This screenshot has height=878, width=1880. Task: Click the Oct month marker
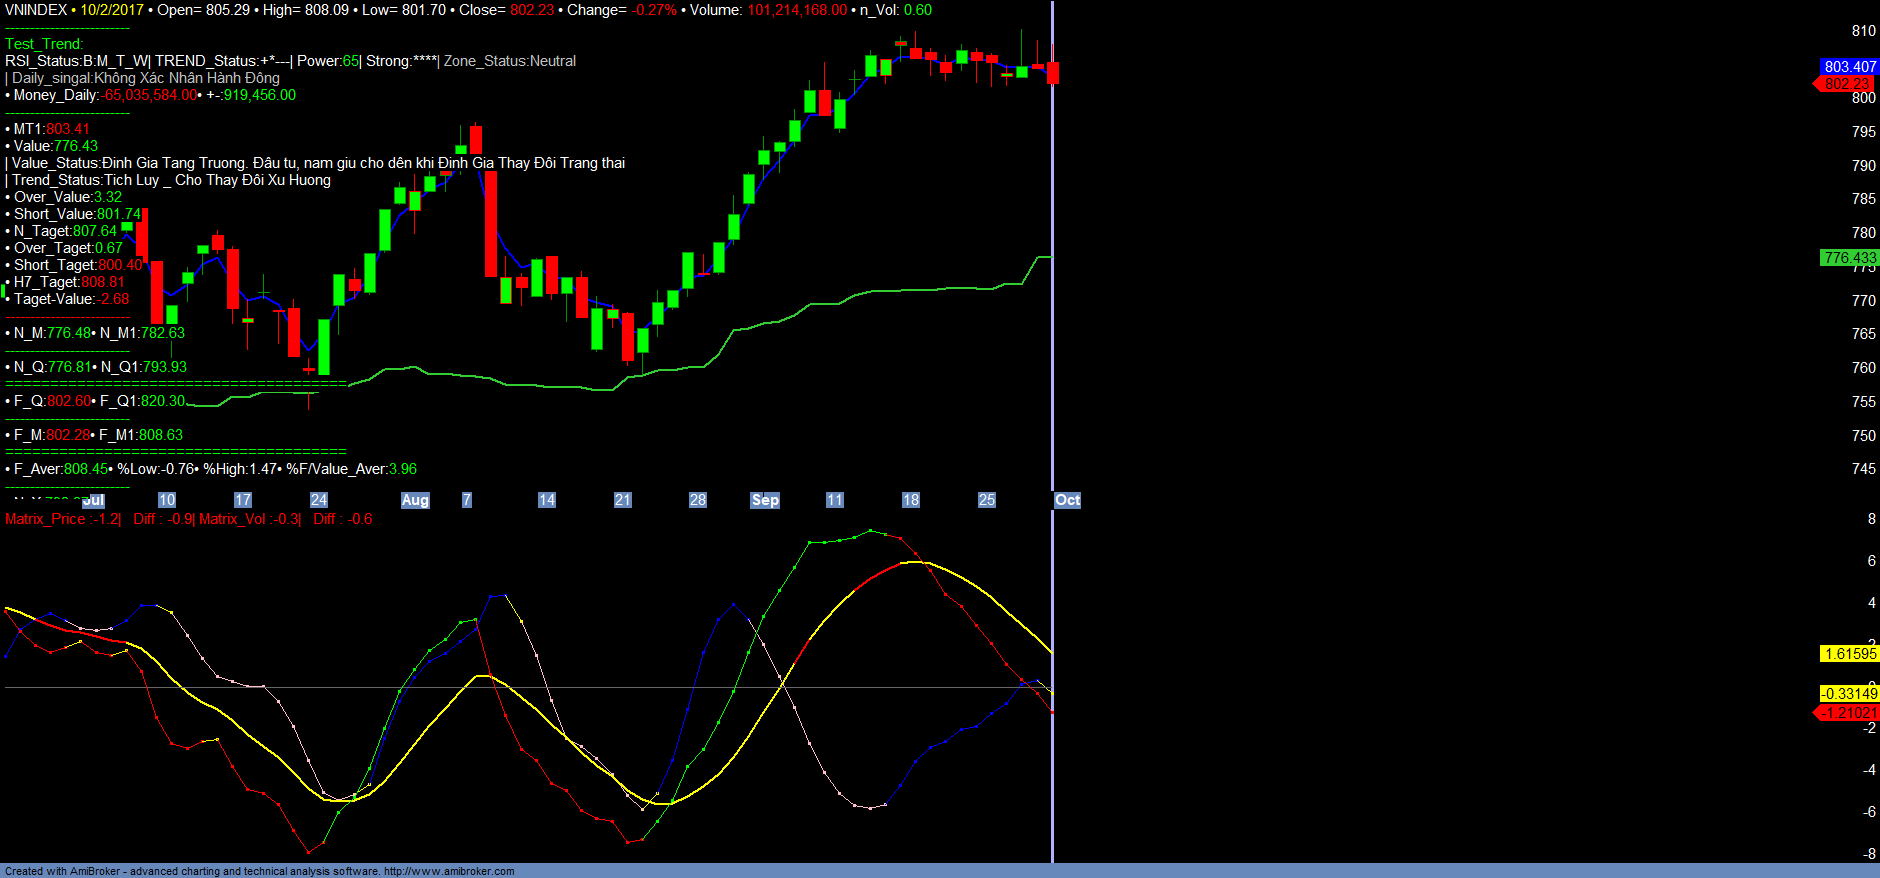click(x=1067, y=500)
